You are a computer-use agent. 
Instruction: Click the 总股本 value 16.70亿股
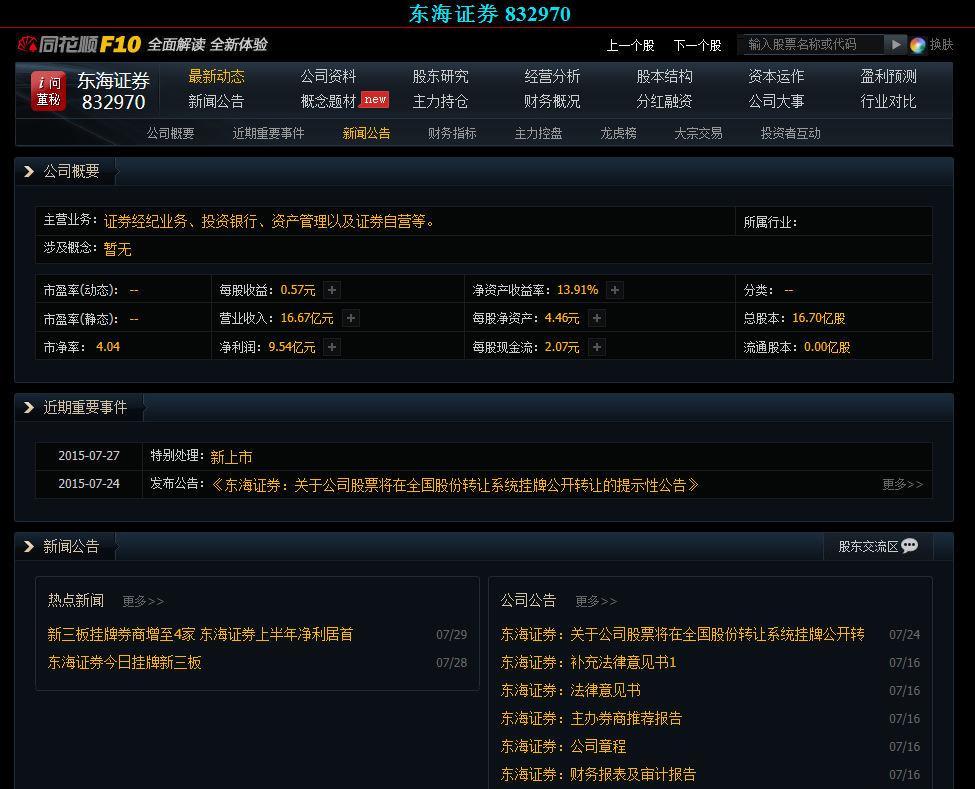(x=818, y=318)
